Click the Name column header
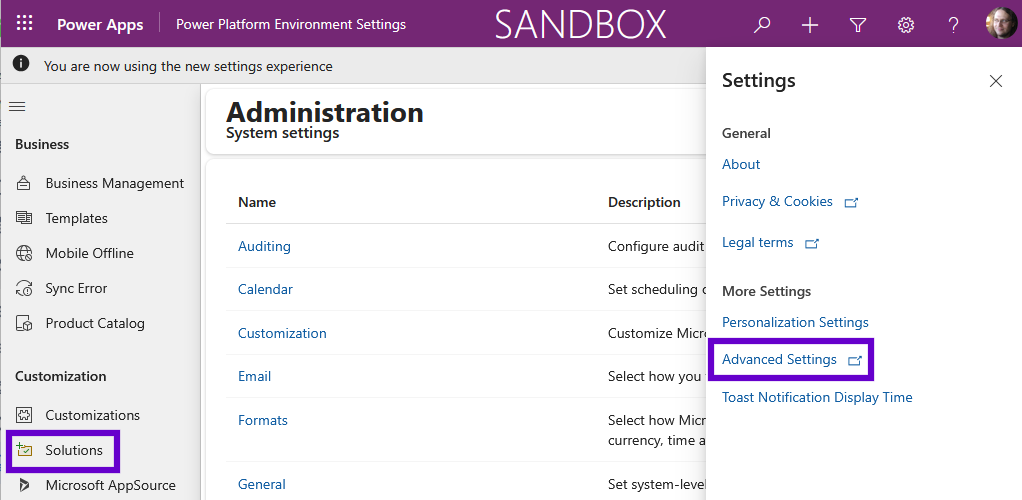Viewport: 1022px width, 500px height. pos(257,202)
